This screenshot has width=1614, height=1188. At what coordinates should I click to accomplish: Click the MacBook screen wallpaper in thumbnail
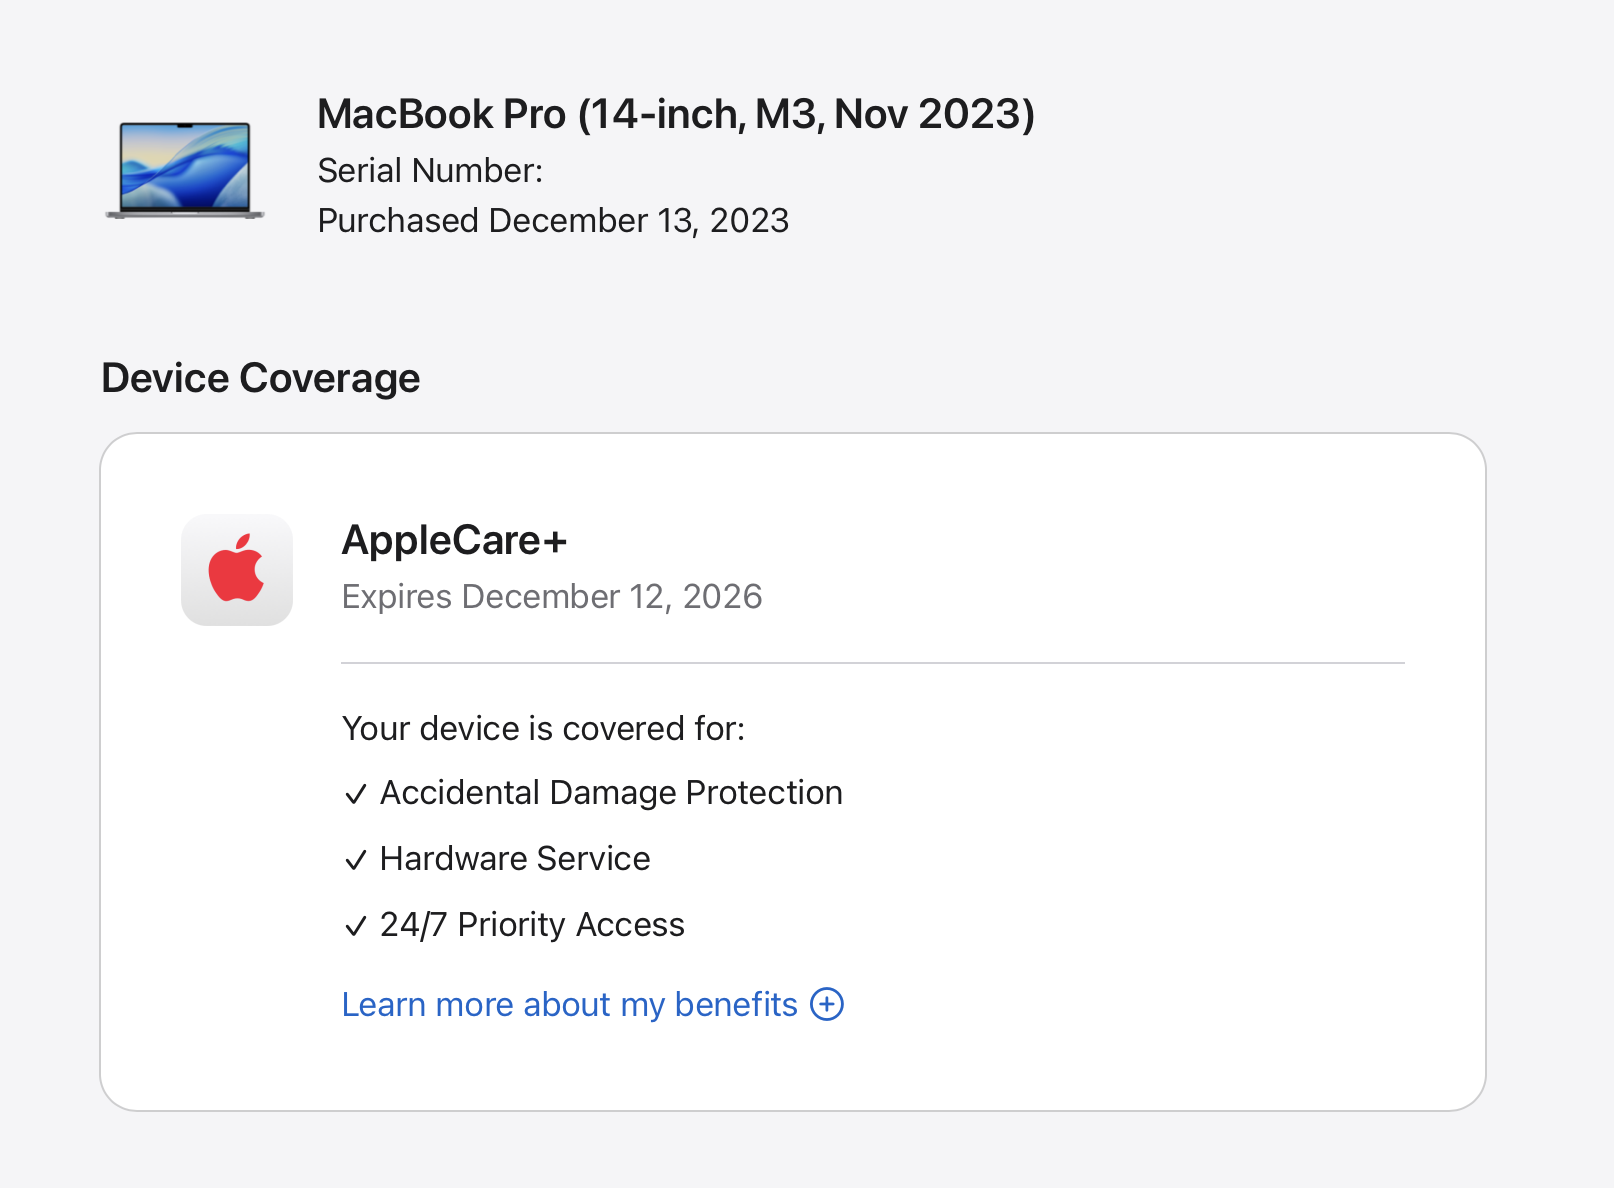tap(185, 166)
